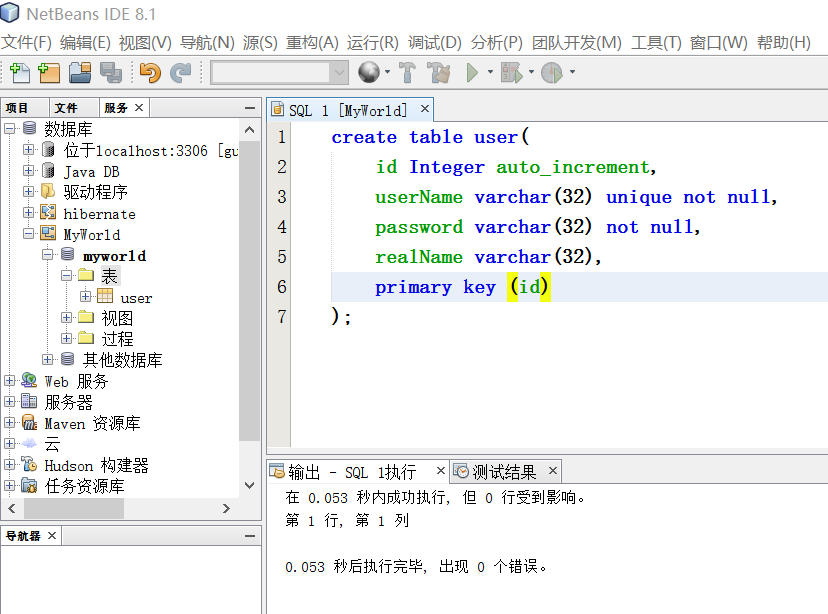
Task: Click the Build Project hammer icon
Action: 407,72
